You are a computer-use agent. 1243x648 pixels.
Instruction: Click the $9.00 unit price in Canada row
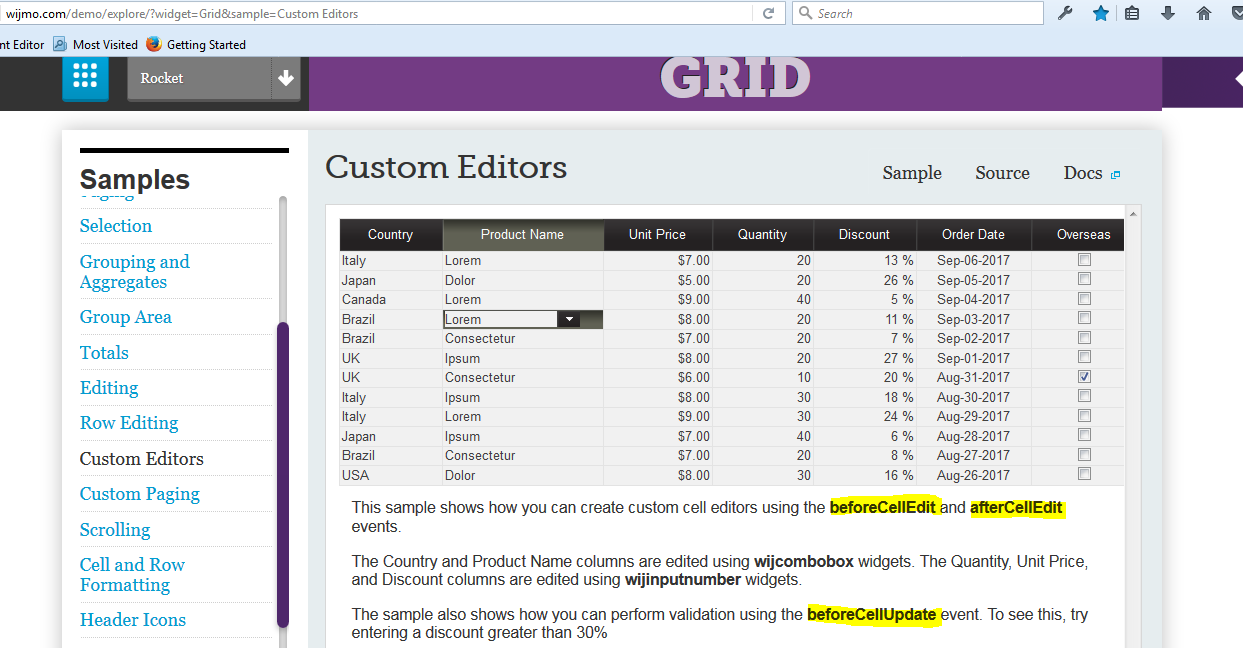click(x=658, y=299)
